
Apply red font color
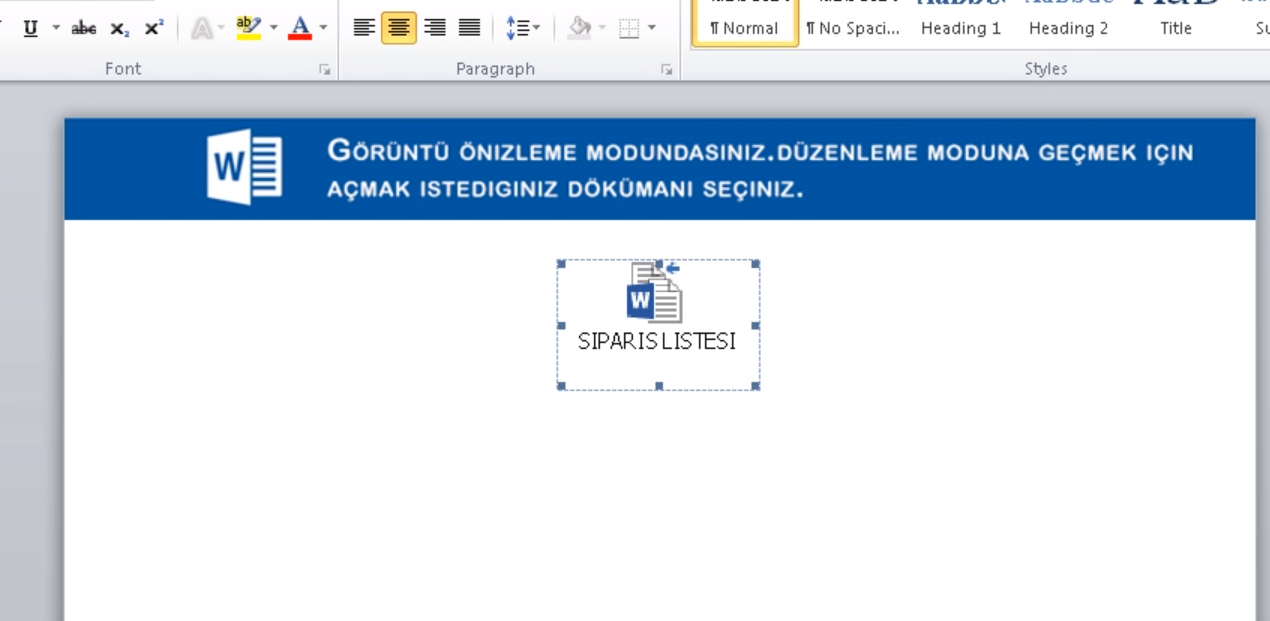[x=299, y=28]
